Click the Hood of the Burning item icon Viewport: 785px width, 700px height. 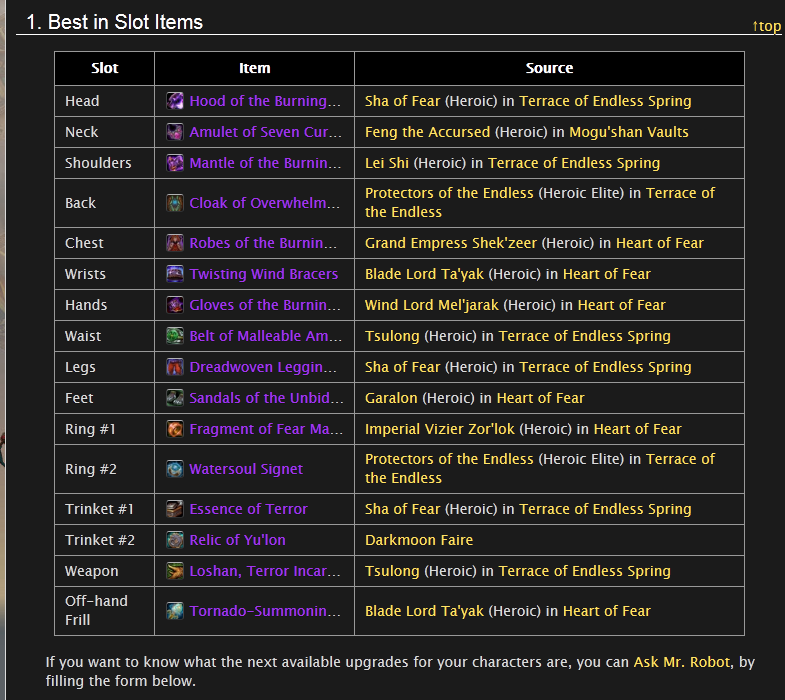pyautogui.click(x=175, y=101)
